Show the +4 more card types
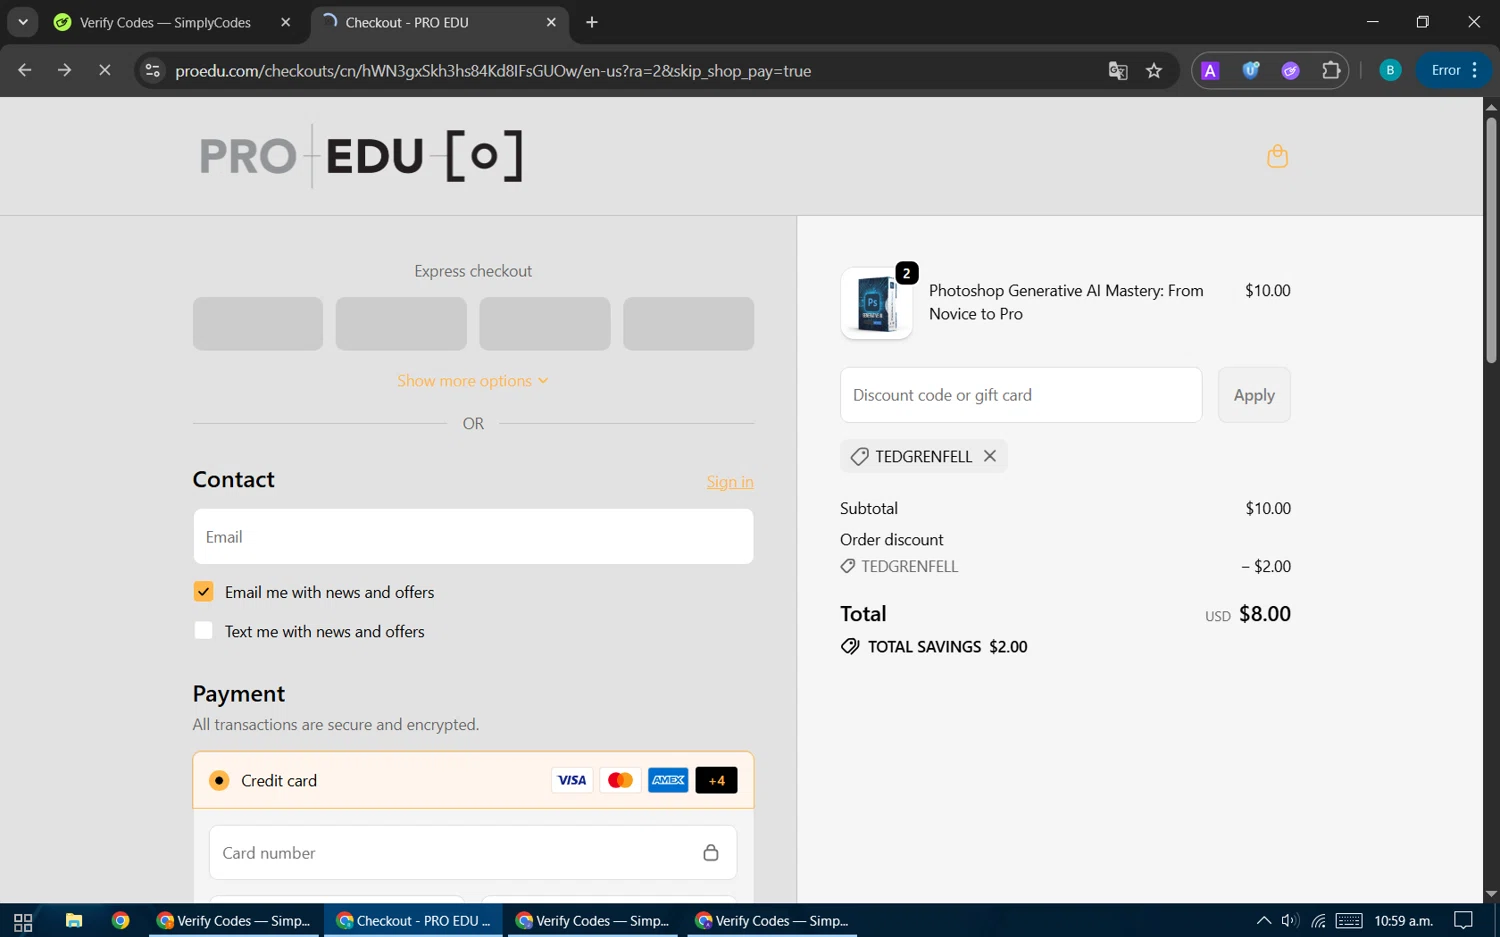 tap(716, 780)
